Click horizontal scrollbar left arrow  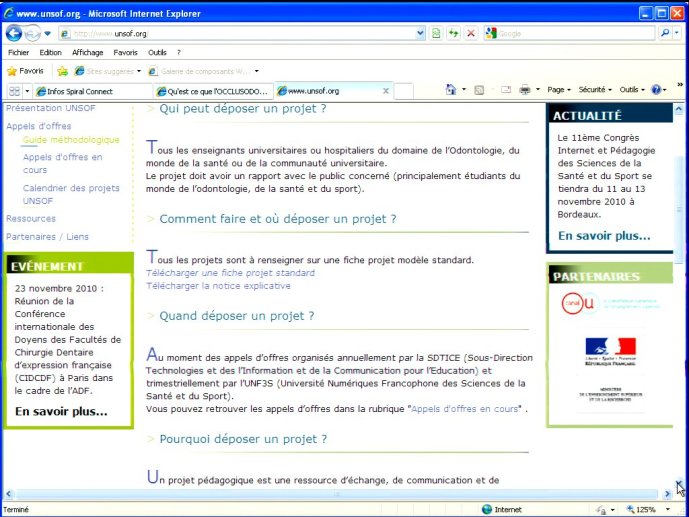click(8, 494)
